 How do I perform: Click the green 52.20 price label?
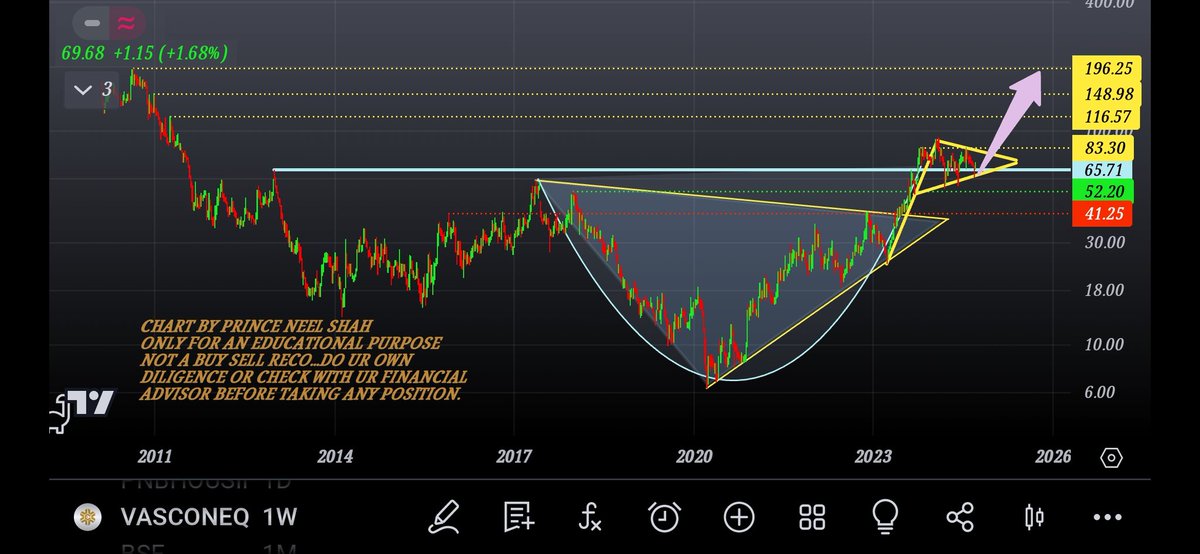pyautogui.click(x=1103, y=191)
